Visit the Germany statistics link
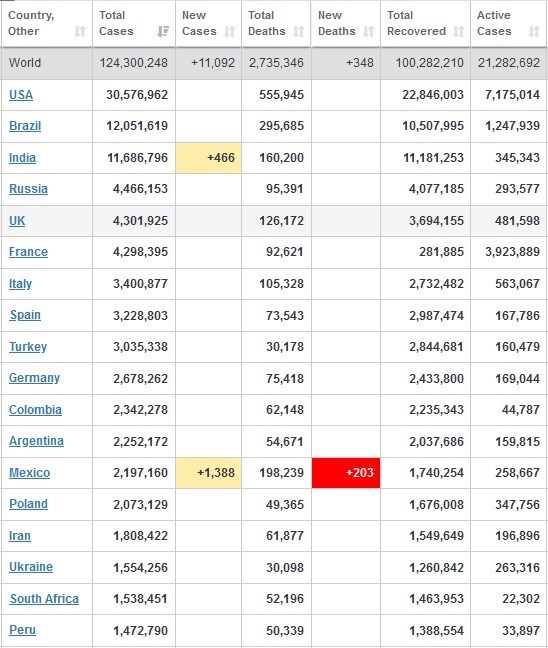 pyautogui.click(x=34, y=378)
